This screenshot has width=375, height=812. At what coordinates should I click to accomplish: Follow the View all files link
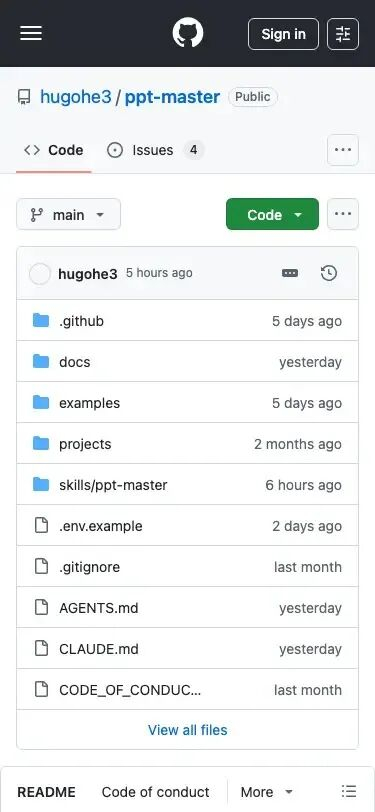(x=188, y=730)
